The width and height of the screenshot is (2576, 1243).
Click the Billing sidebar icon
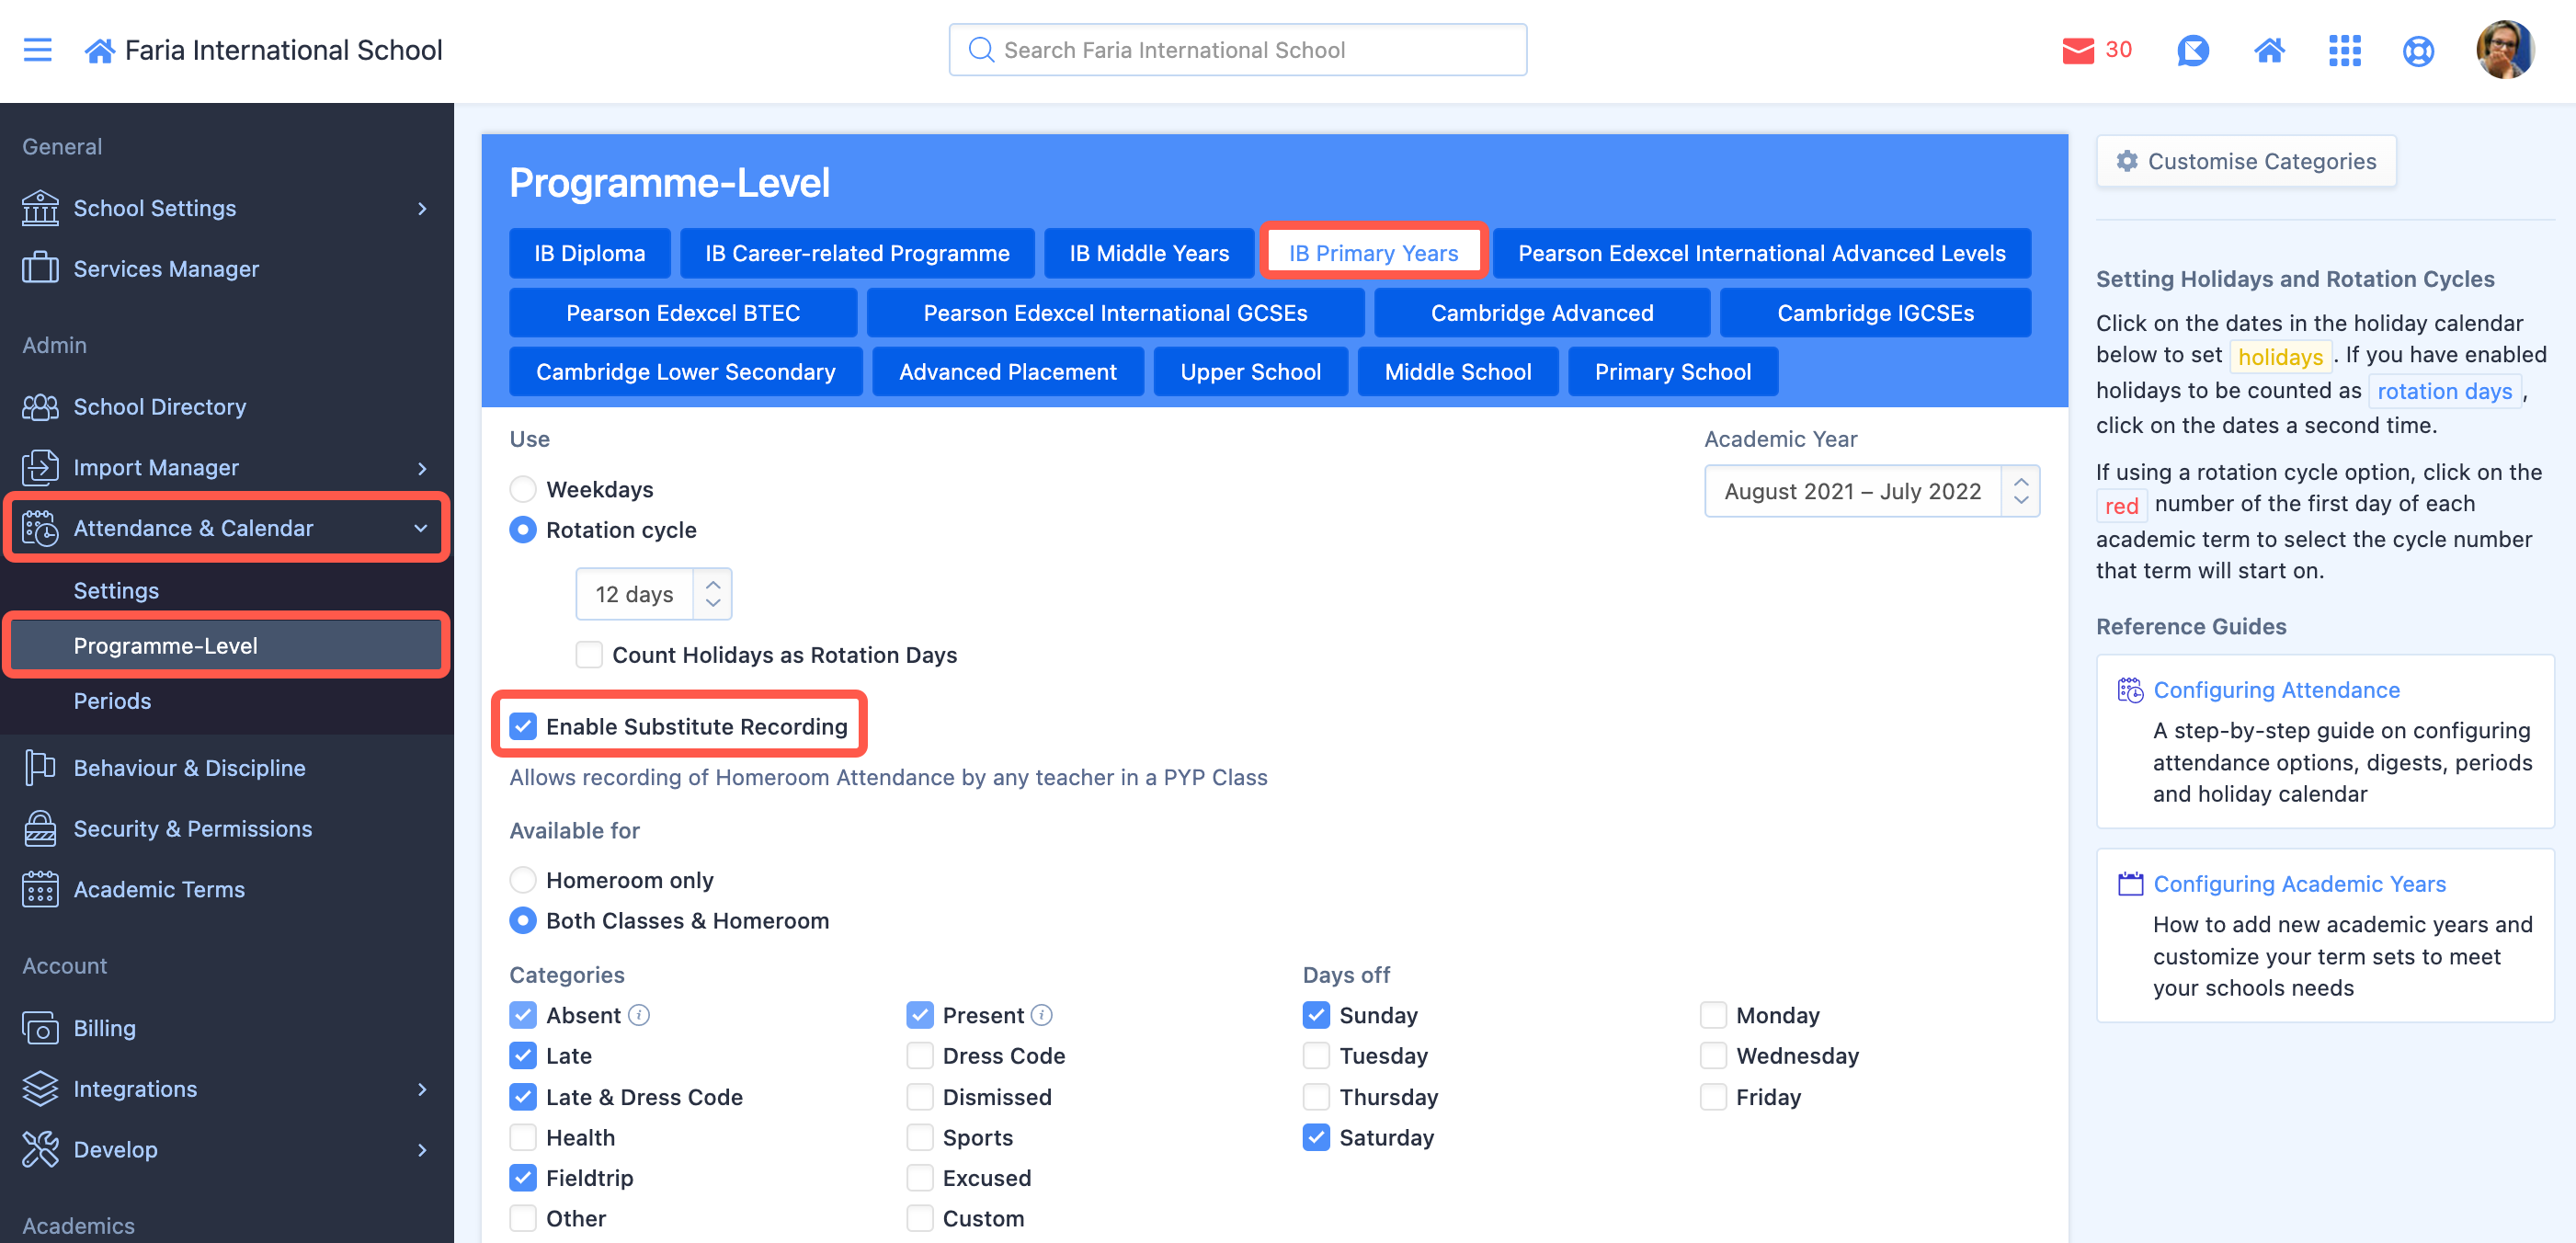(x=40, y=1028)
